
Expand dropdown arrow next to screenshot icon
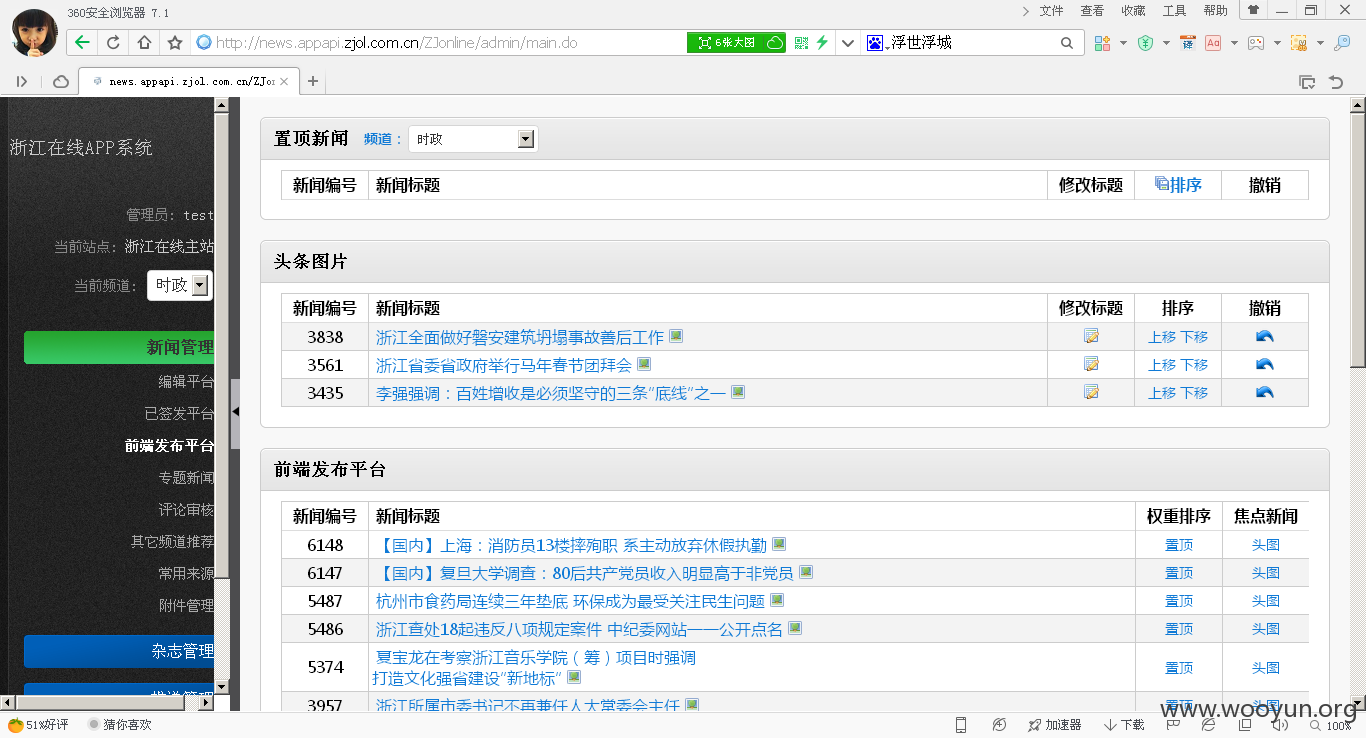click(1320, 43)
